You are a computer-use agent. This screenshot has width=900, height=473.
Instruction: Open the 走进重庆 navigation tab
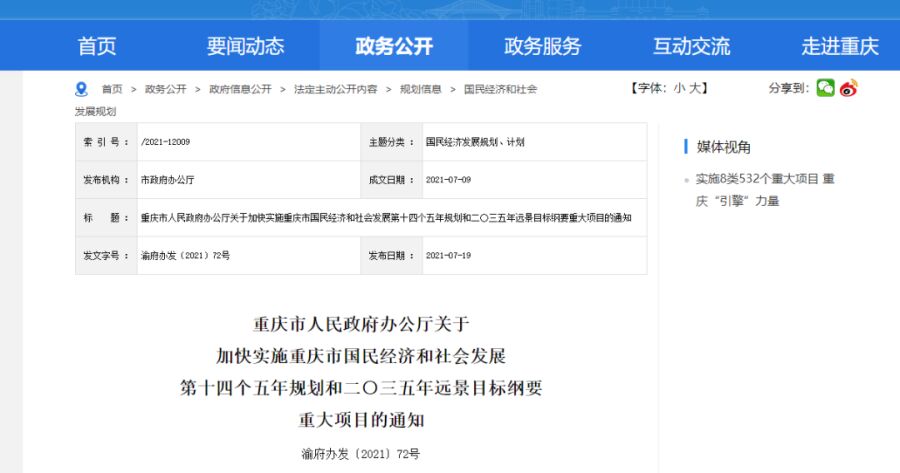839,46
